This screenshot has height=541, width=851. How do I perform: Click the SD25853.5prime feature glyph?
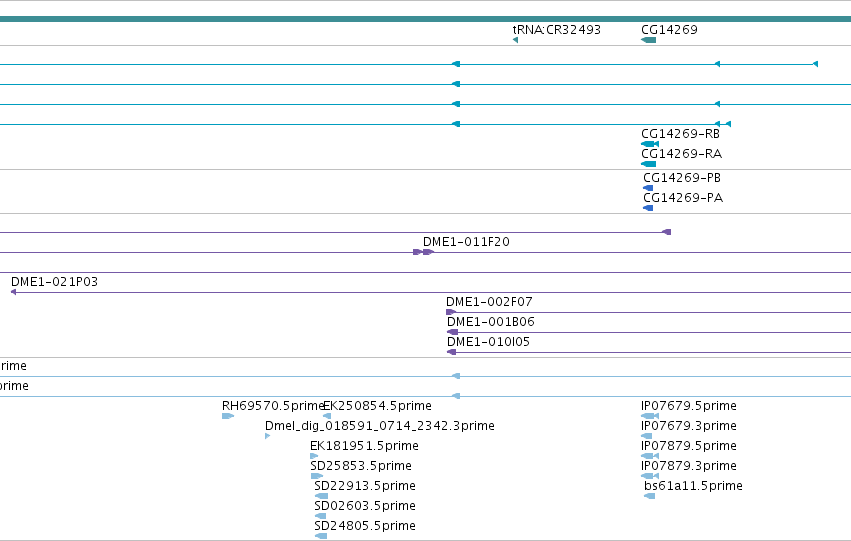[x=316, y=477]
